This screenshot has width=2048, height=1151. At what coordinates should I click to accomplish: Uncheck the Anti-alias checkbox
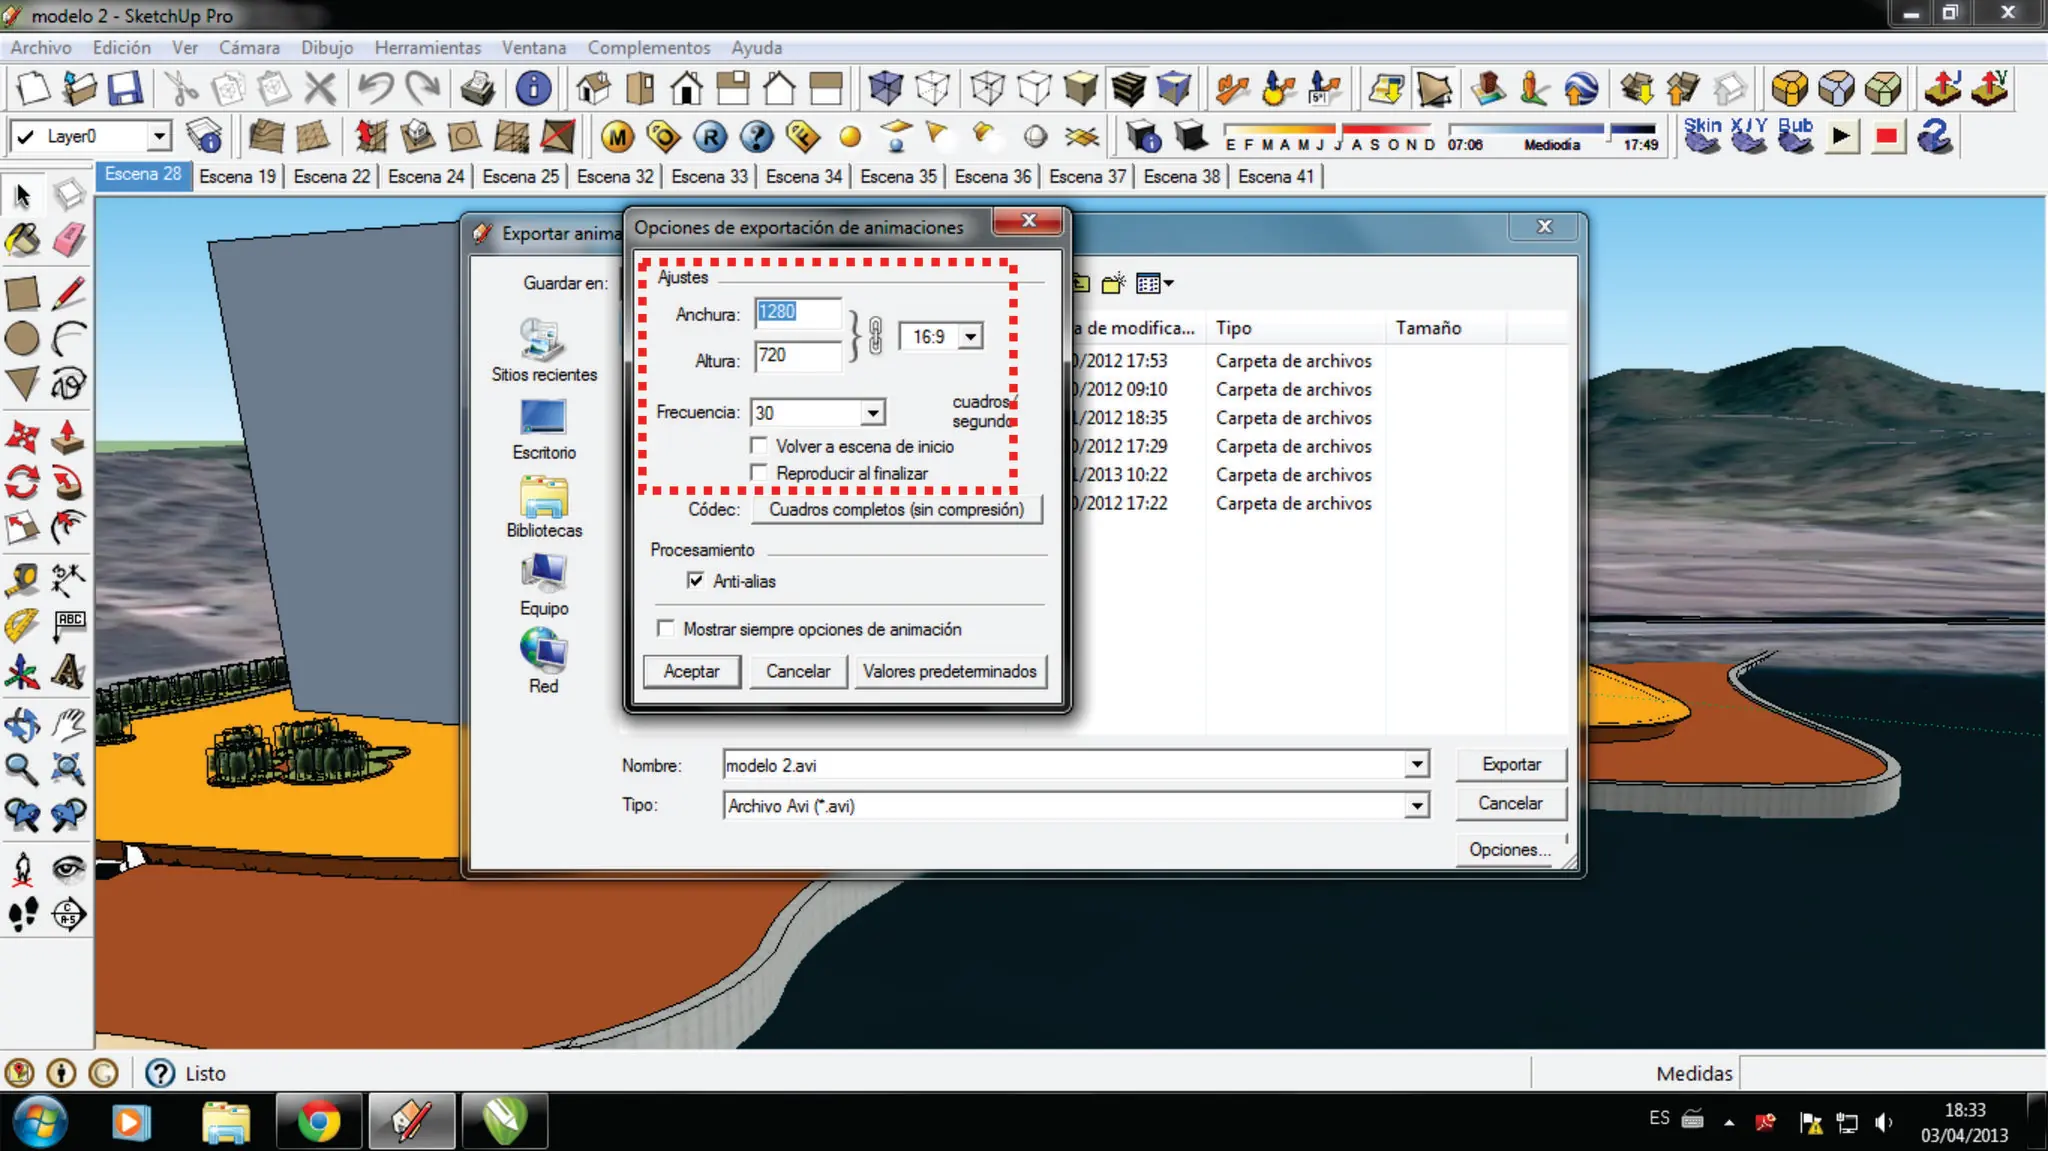(696, 580)
